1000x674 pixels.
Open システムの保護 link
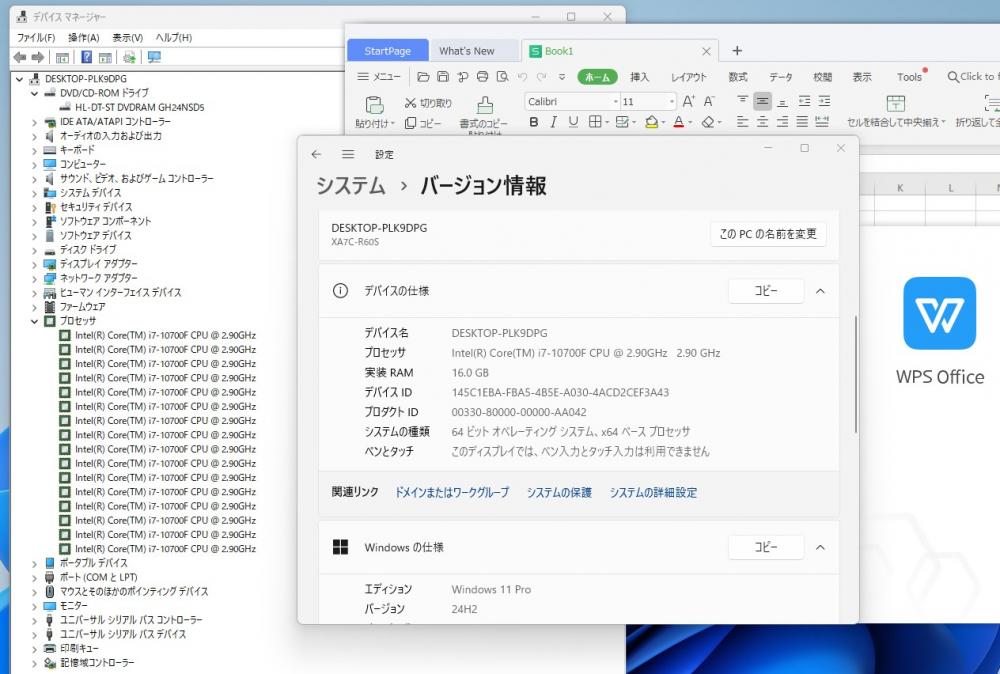tap(559, 492)
